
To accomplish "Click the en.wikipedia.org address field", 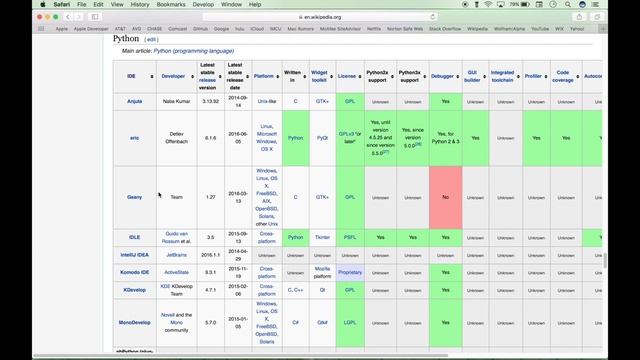I will 320,17.
